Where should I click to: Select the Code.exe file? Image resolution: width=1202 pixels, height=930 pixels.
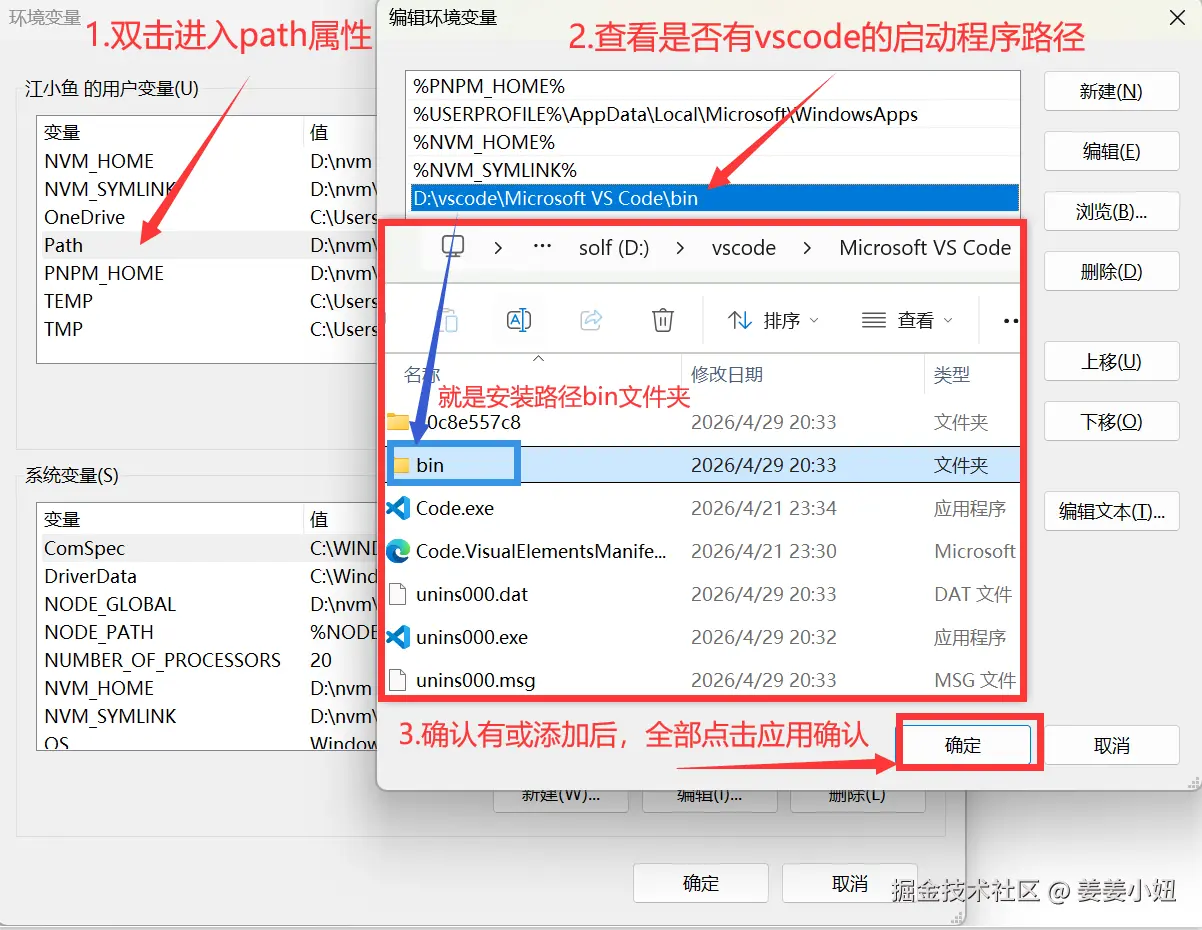click(x=703, y=508)
